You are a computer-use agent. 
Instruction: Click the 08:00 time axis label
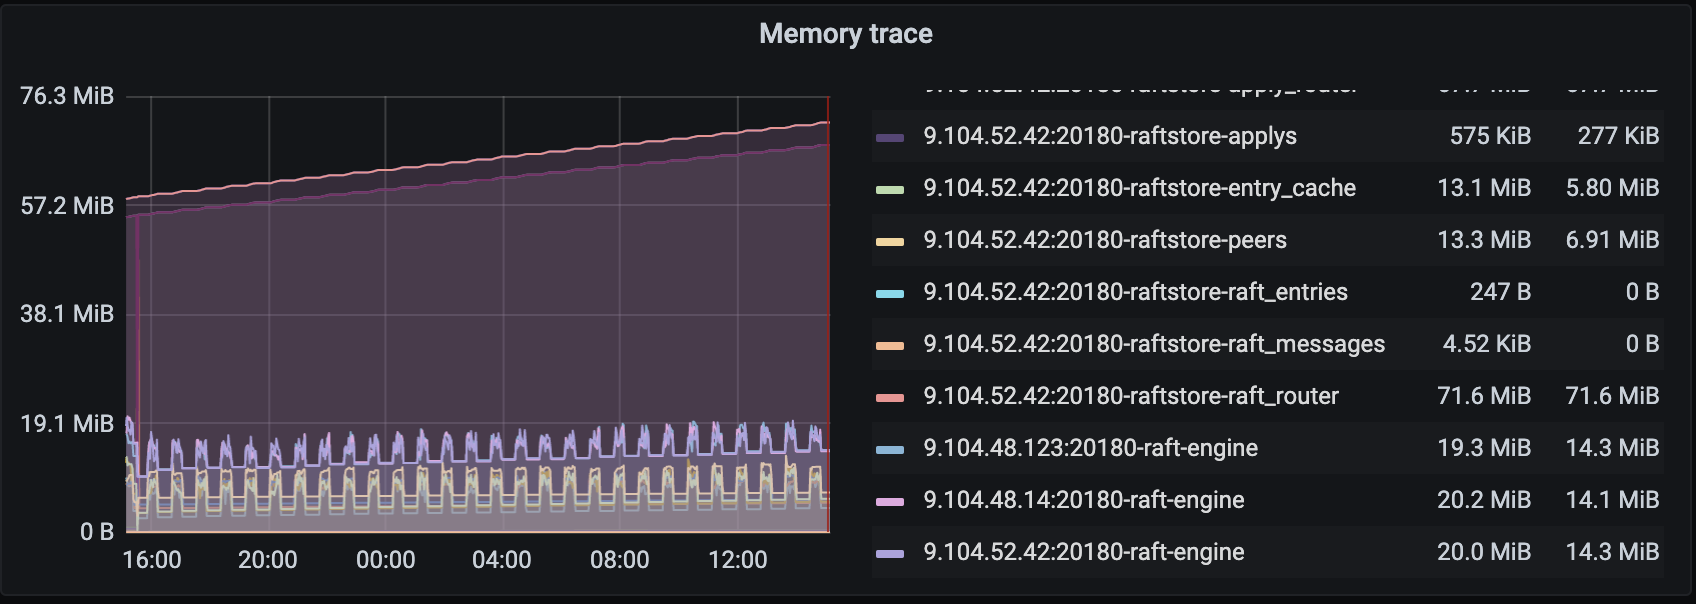tap(620, 560)
